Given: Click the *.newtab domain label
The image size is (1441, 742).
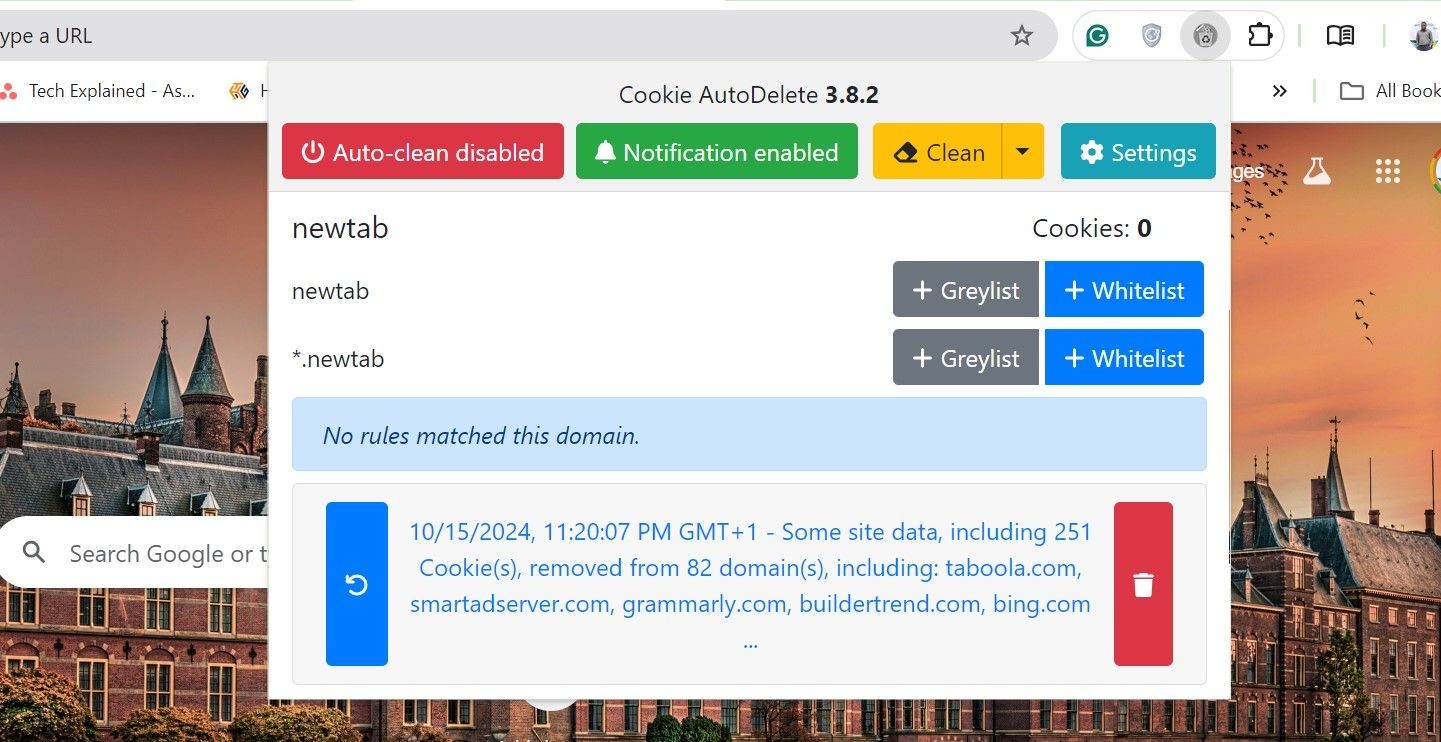Looking at the screenshot, I should pos(338,359).
